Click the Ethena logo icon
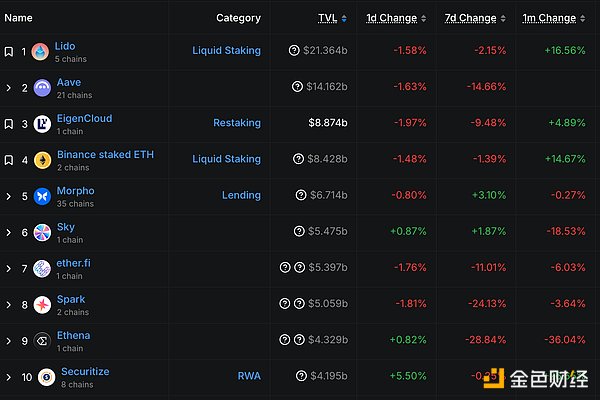 click(x=42, y=341)
